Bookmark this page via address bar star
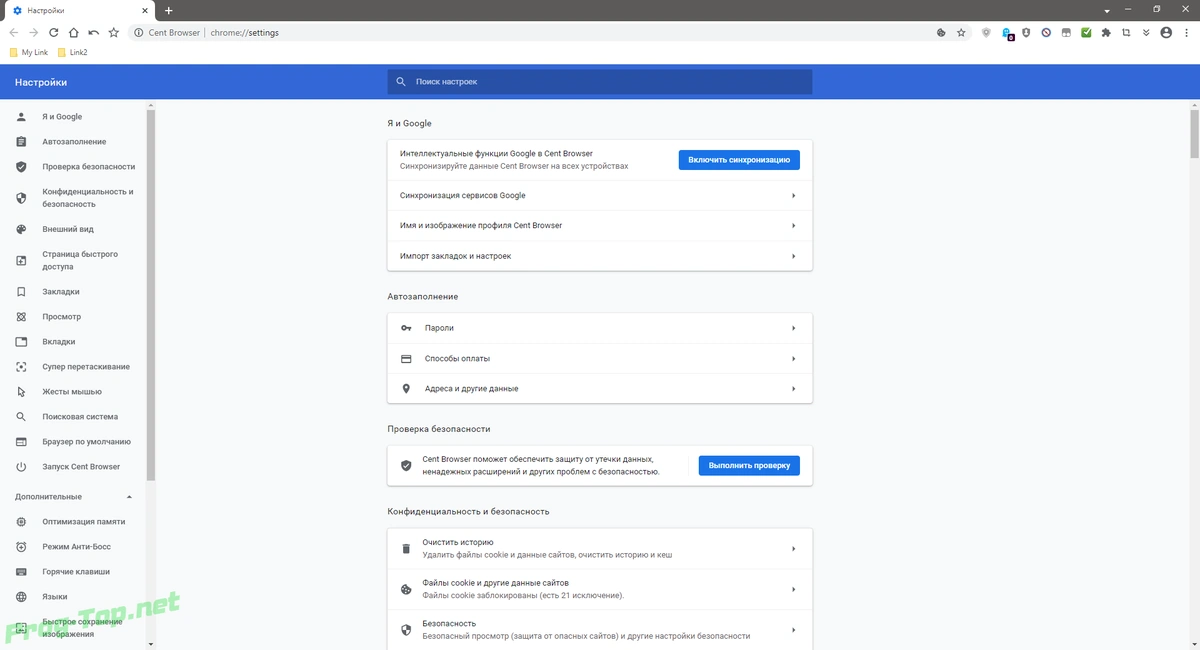Viewport: 1200px width, 650px height. 961,32
